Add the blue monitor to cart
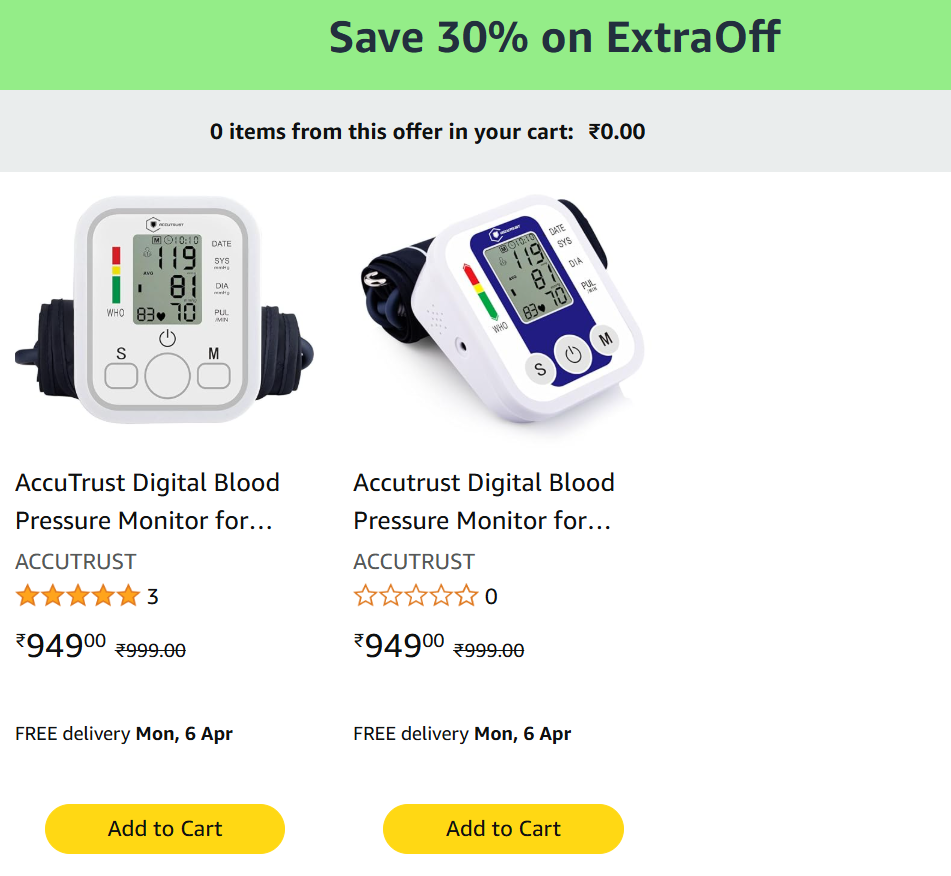The image size is (951, 876). point(503,828)
